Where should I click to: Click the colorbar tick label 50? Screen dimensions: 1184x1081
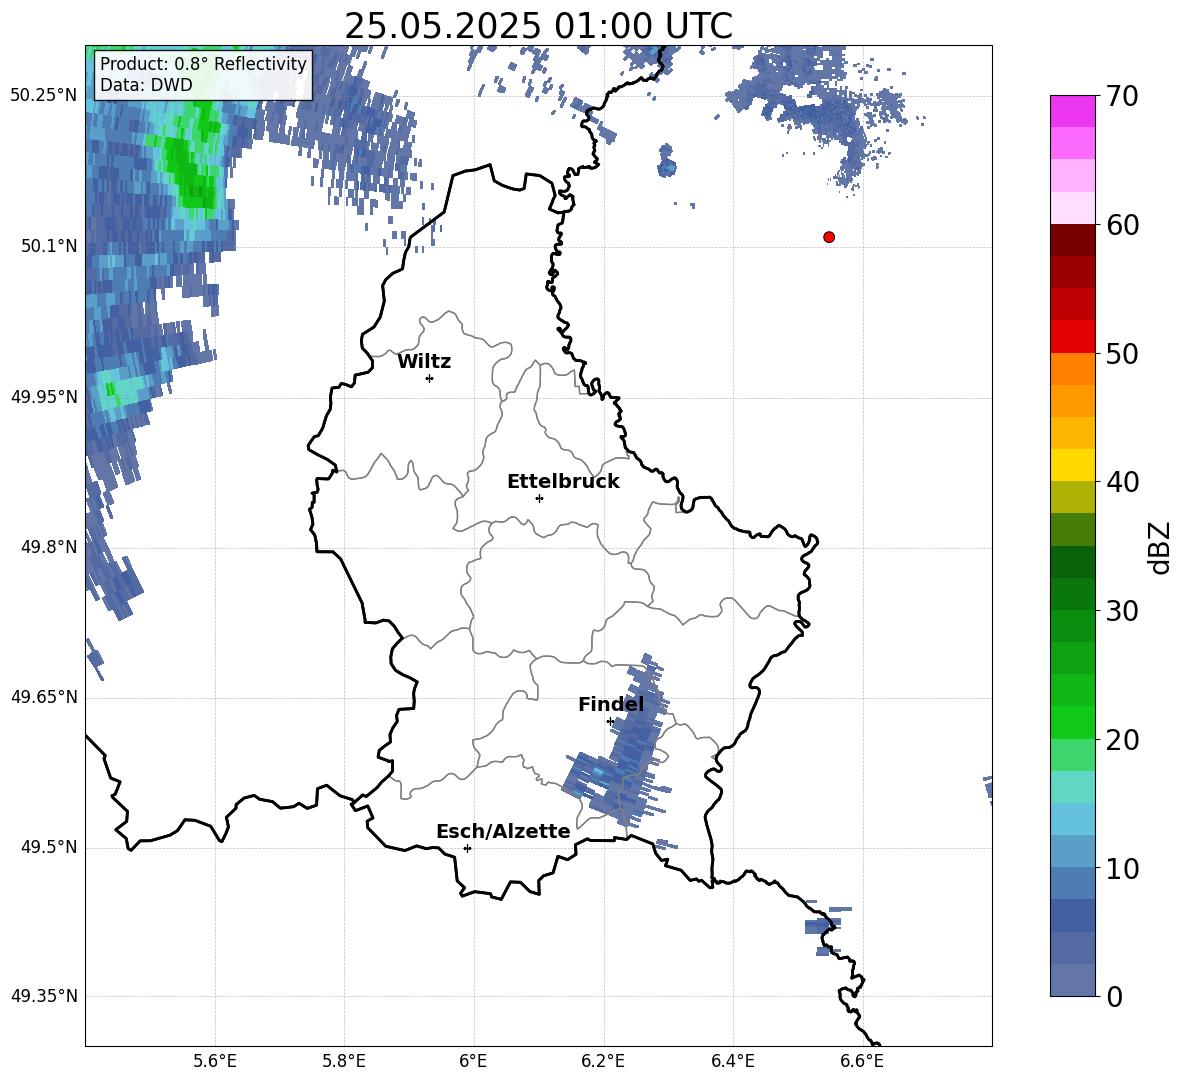(1122, 354)
